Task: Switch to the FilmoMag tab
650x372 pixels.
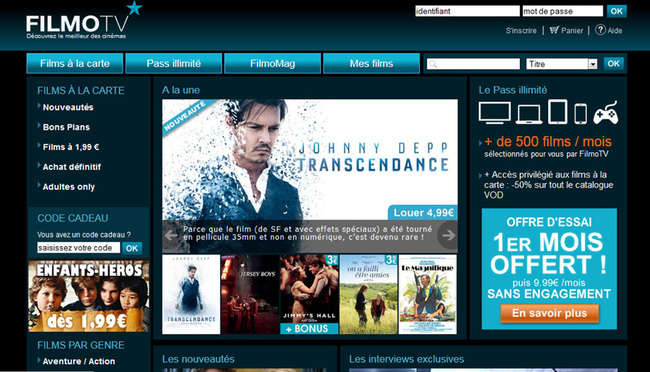Action: click(272, 63)
